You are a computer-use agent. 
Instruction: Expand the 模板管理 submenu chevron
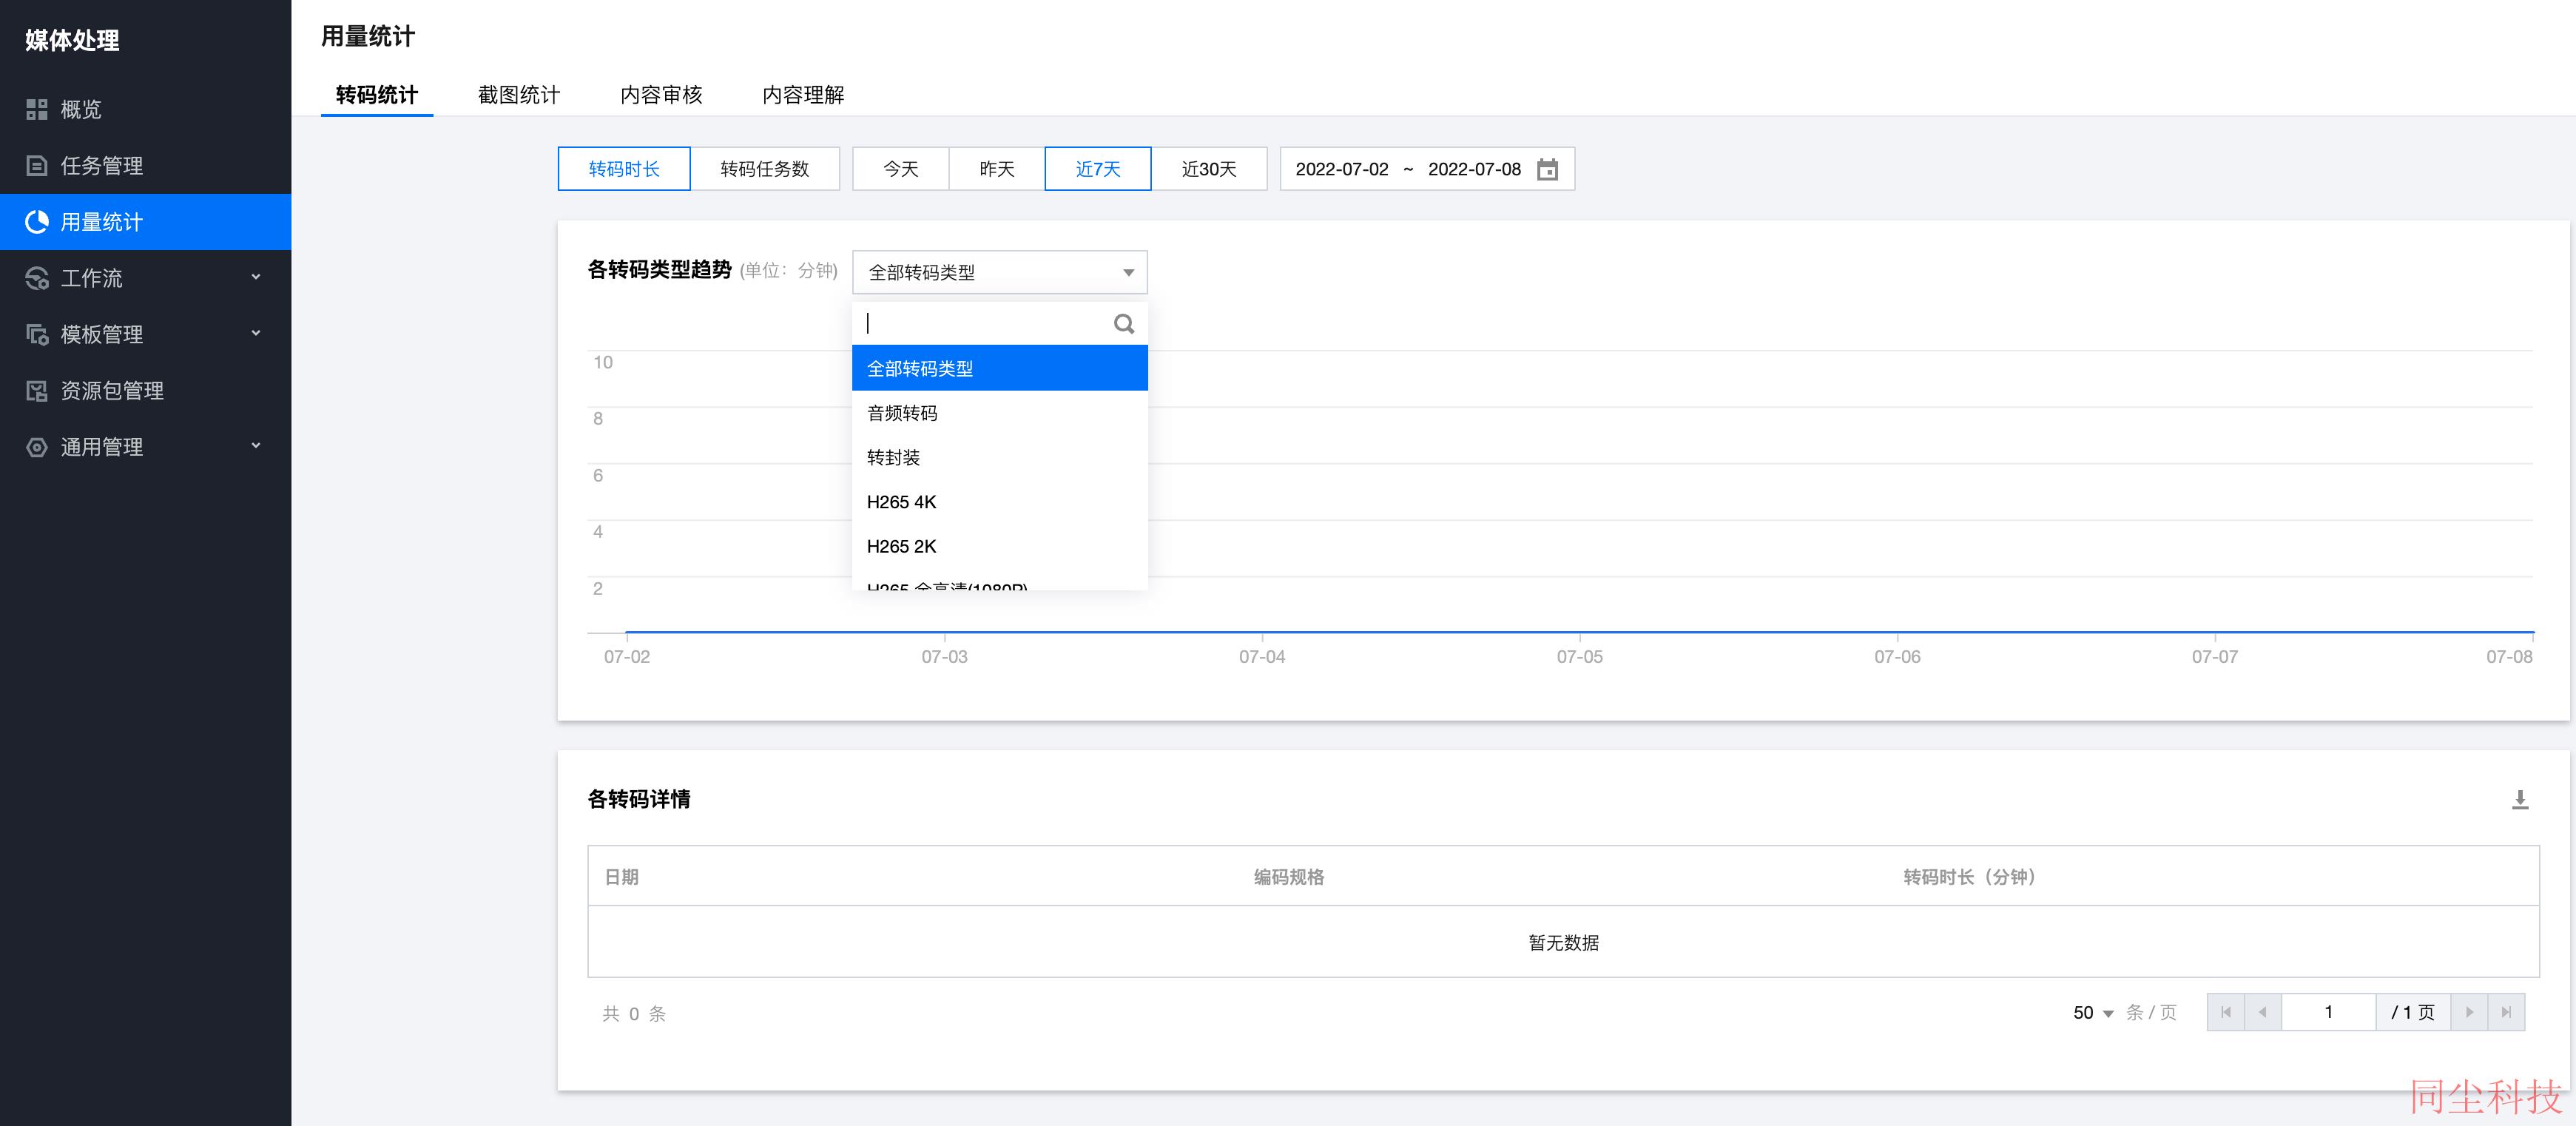click(x=256, y=333)
